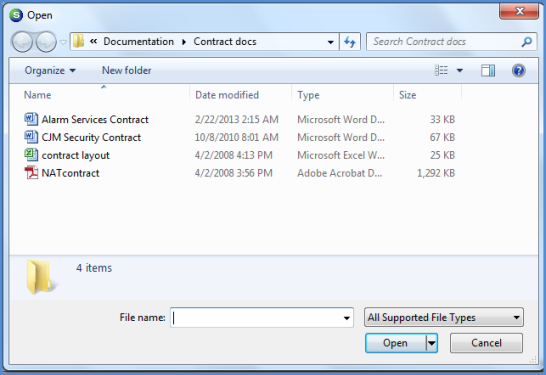Screen dimensions: 546x375
Task: Click the Back navigation arrow
Action: coord(23,42)
